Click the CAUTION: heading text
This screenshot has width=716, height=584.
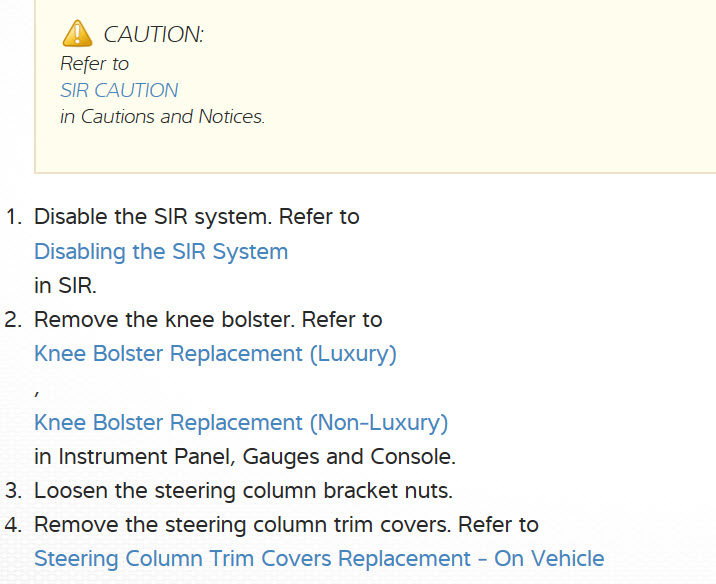point(153,35)
